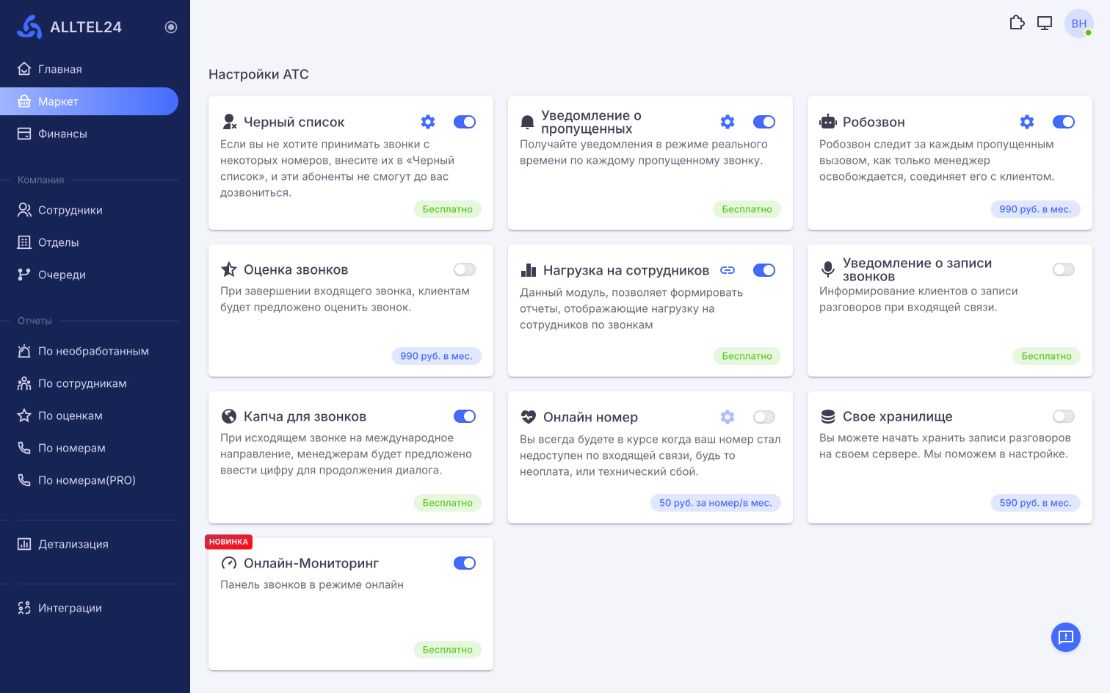Click link icon on Нагрузка на сотрудников
1110x693 pixels.
click(728, 270)
